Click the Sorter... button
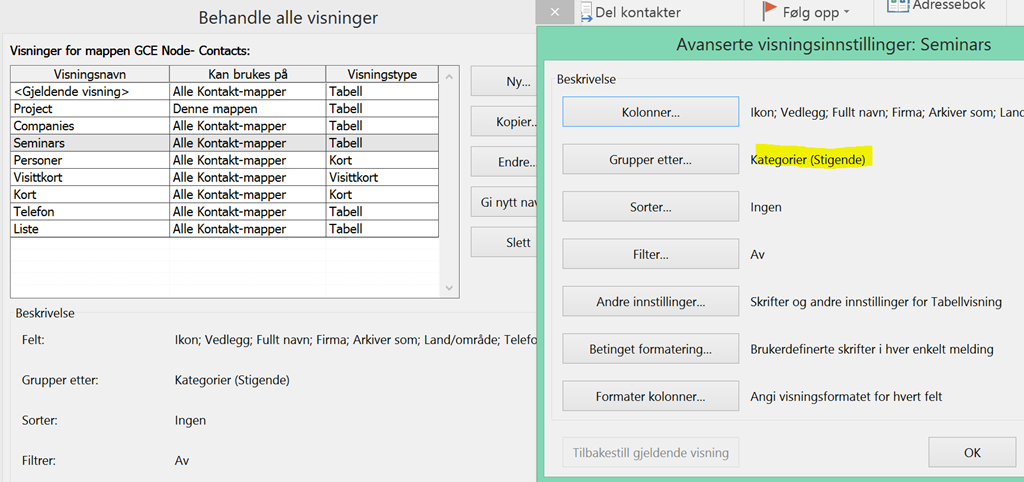This screenshot has width=1024, height=482. click(x=650, y=207)
